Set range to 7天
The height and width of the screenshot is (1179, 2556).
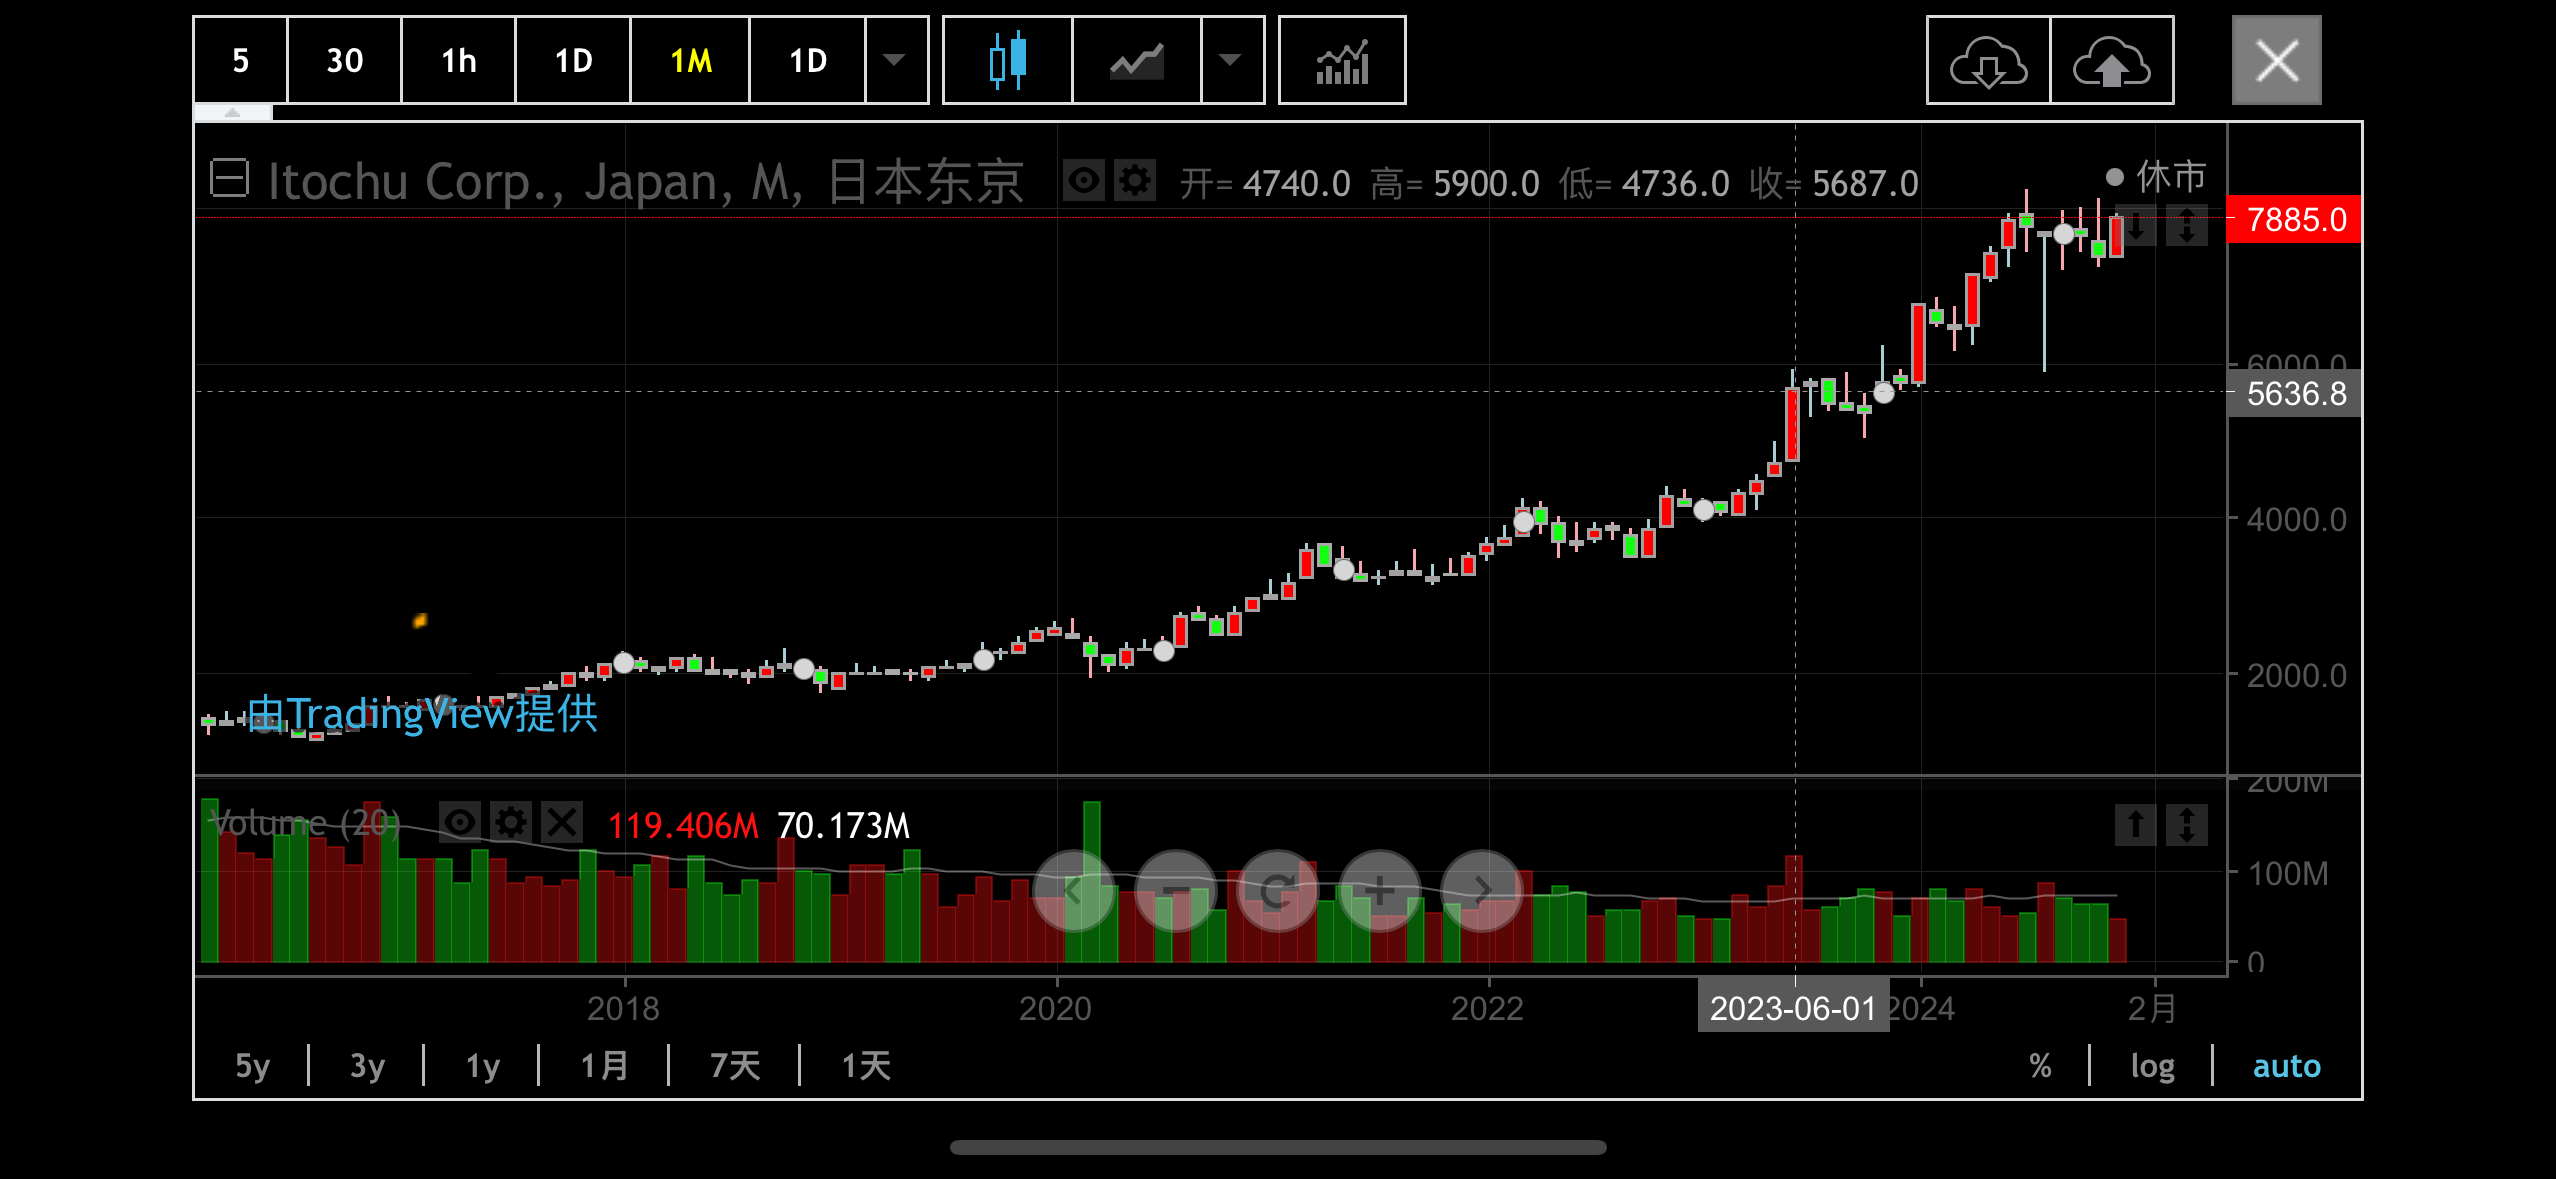pos(735,1066)
